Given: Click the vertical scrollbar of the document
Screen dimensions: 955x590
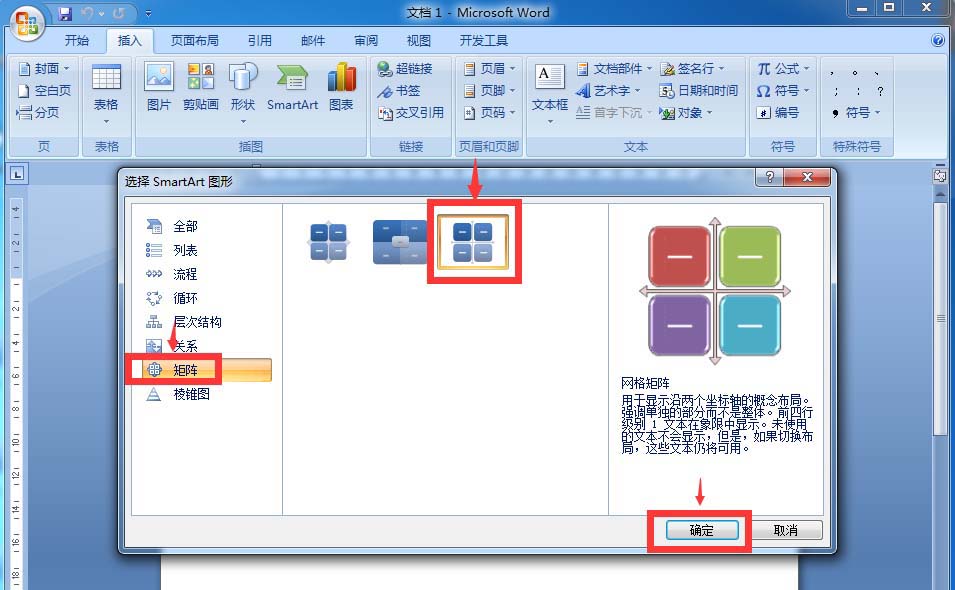Looking at the screenshot, I should pyautogui.click(x=941, y=319).
